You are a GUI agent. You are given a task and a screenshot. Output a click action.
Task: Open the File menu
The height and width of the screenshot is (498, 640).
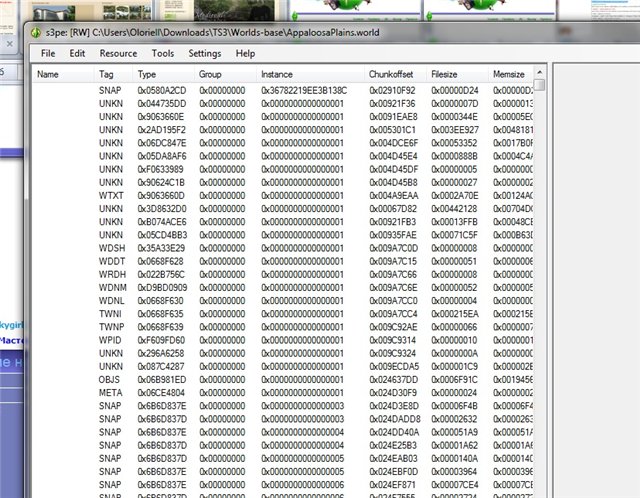coord(48,53)
